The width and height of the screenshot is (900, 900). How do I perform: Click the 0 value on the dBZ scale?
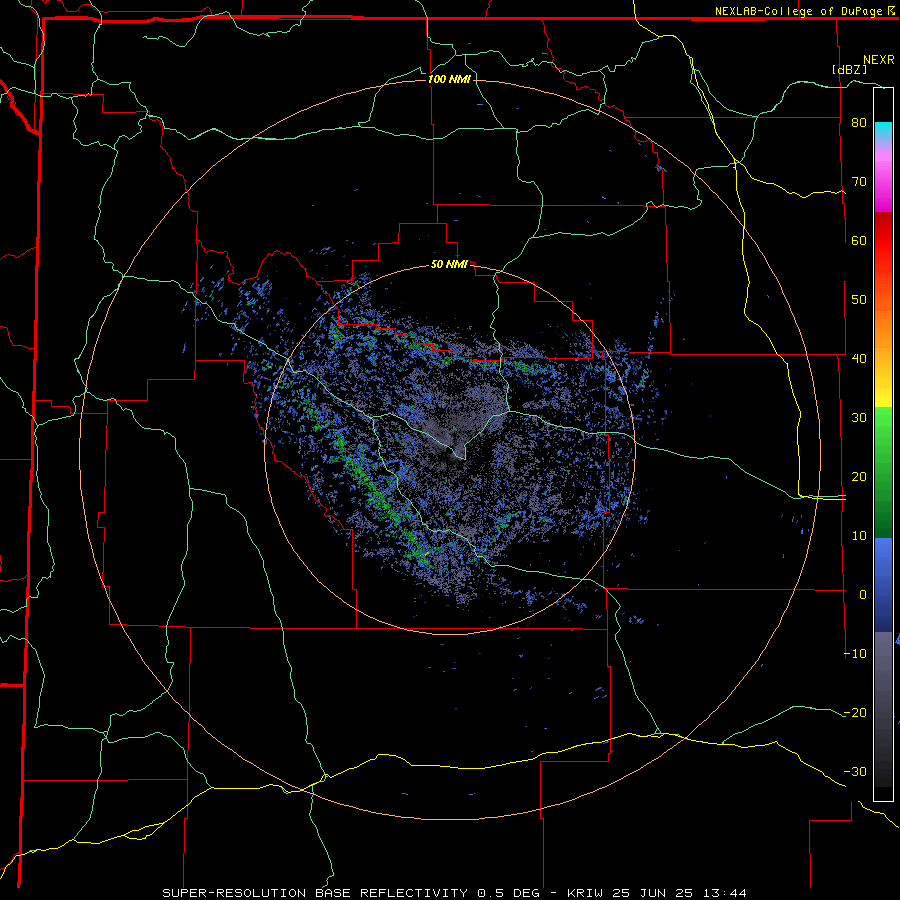click(x=863, y=595)
